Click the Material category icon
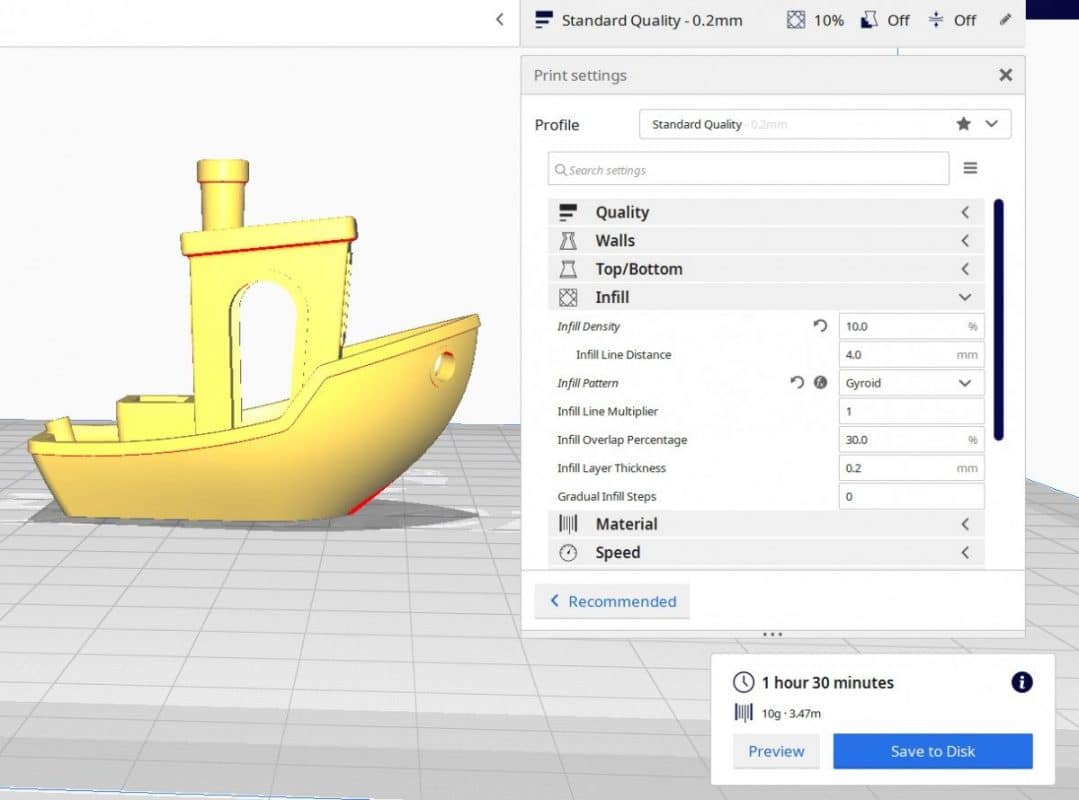The height and width of the screenshot is (800, 1079). pyautogui.click(x=568, y=524)
